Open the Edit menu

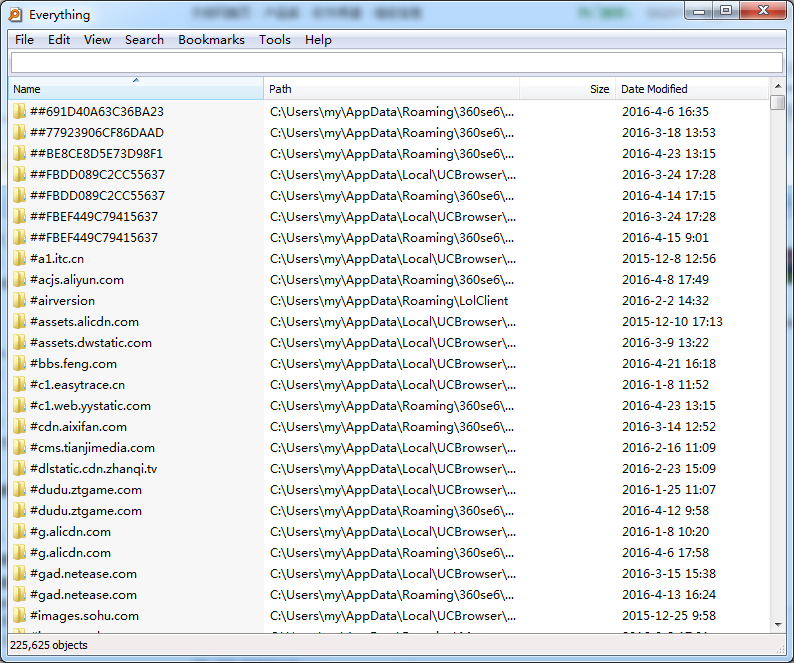[59, 40]
